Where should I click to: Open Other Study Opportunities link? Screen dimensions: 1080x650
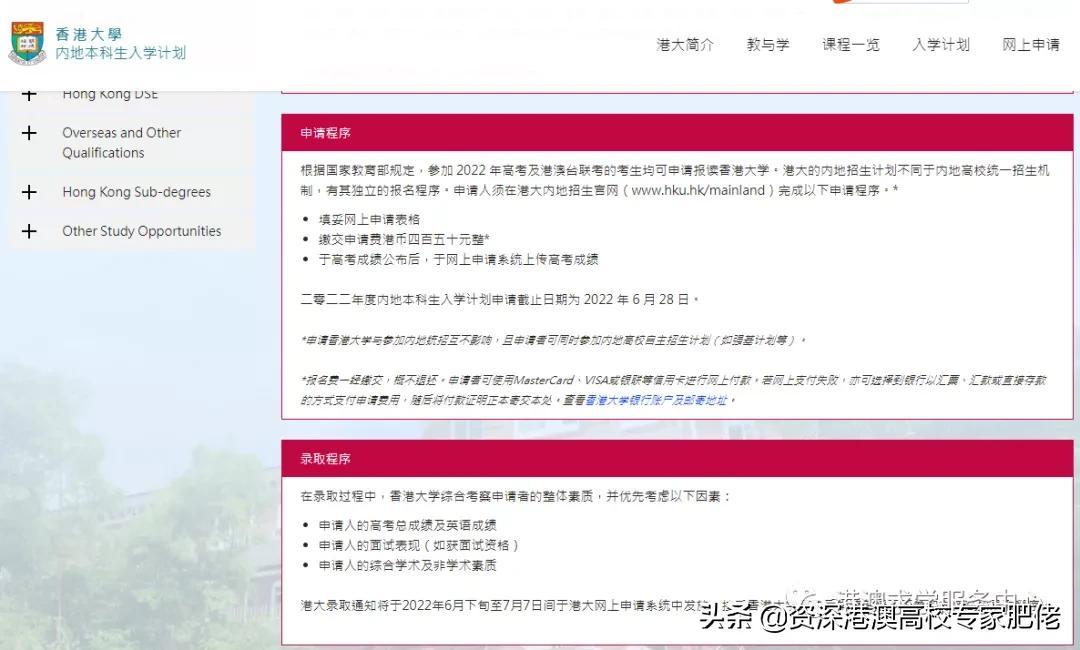click(x=142, y=231)
